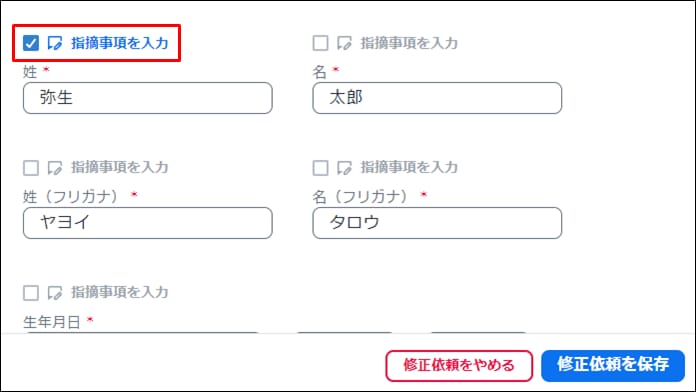Focus the 姓（フリガナ） field with ヤヨイ

tap(148, 223)
